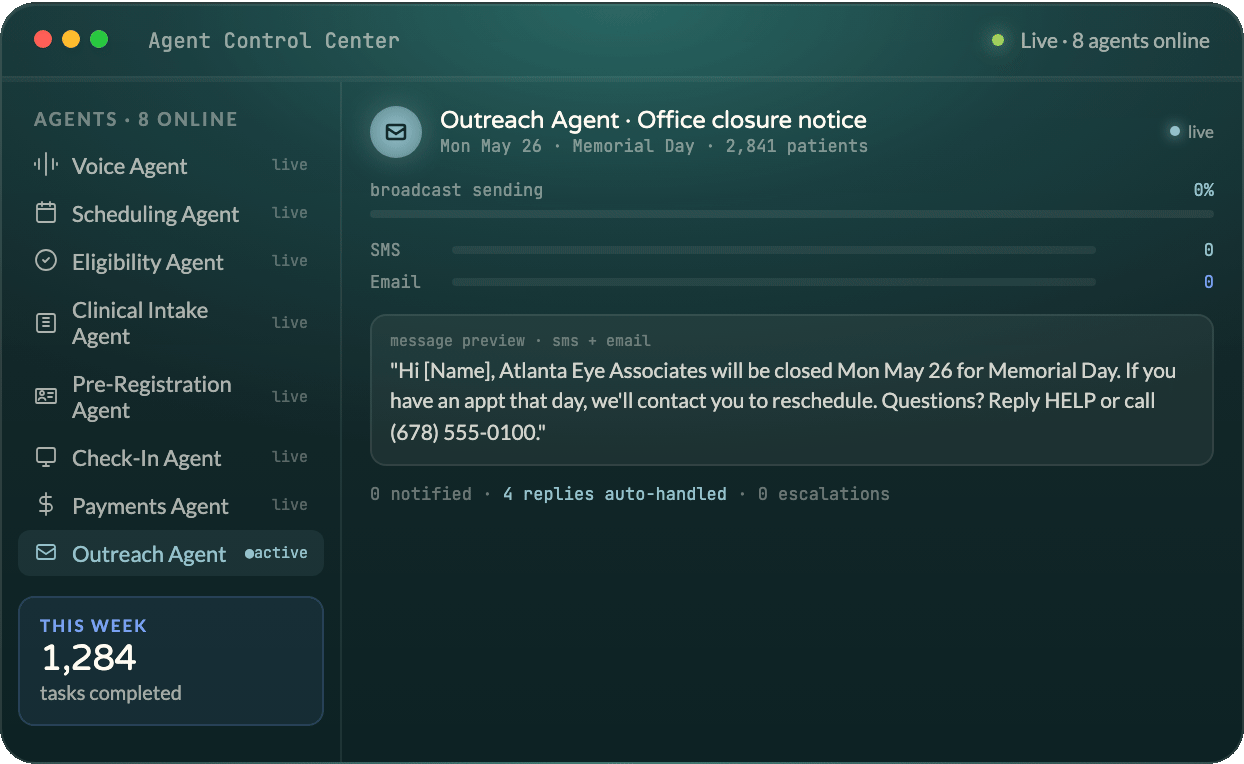Click the SMS delivery progress bar

pyautogui.click(x=774, y=250)
